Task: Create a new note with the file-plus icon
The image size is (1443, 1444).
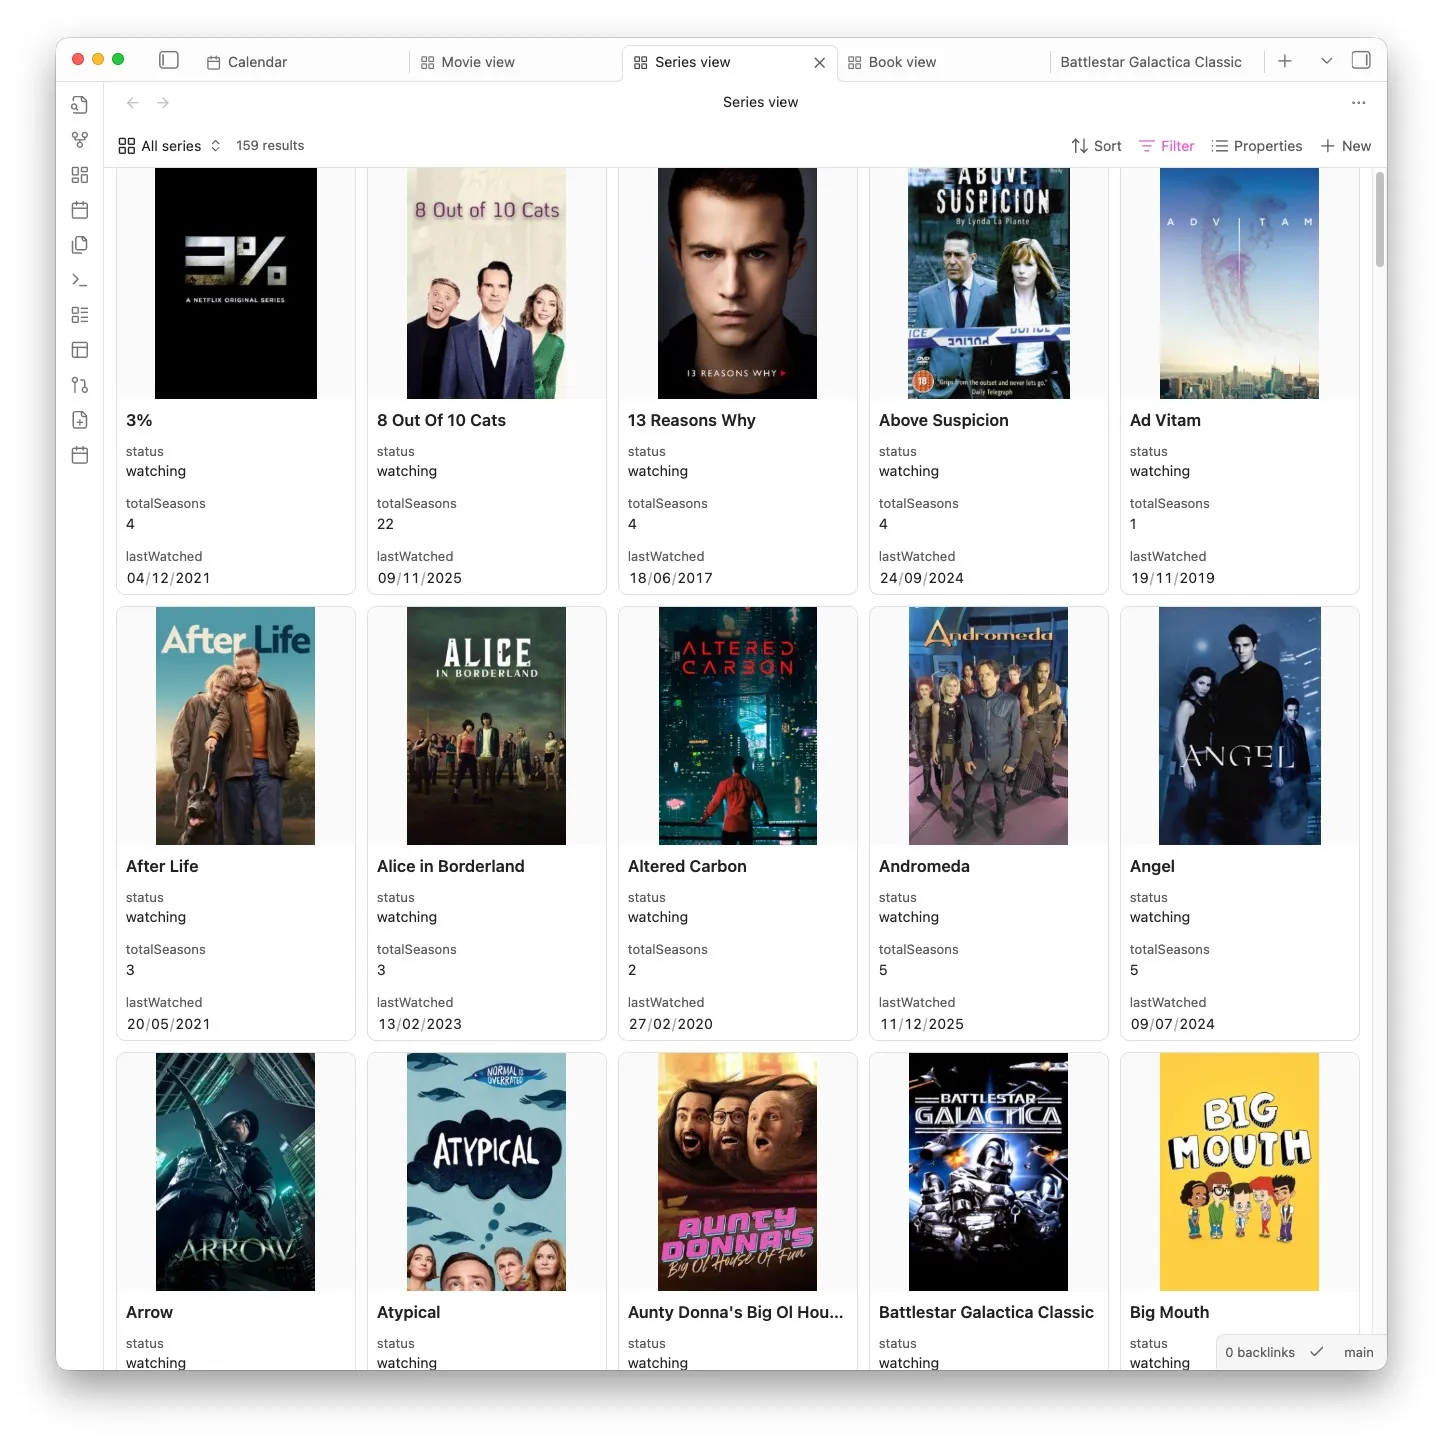Action: point(80,420)
